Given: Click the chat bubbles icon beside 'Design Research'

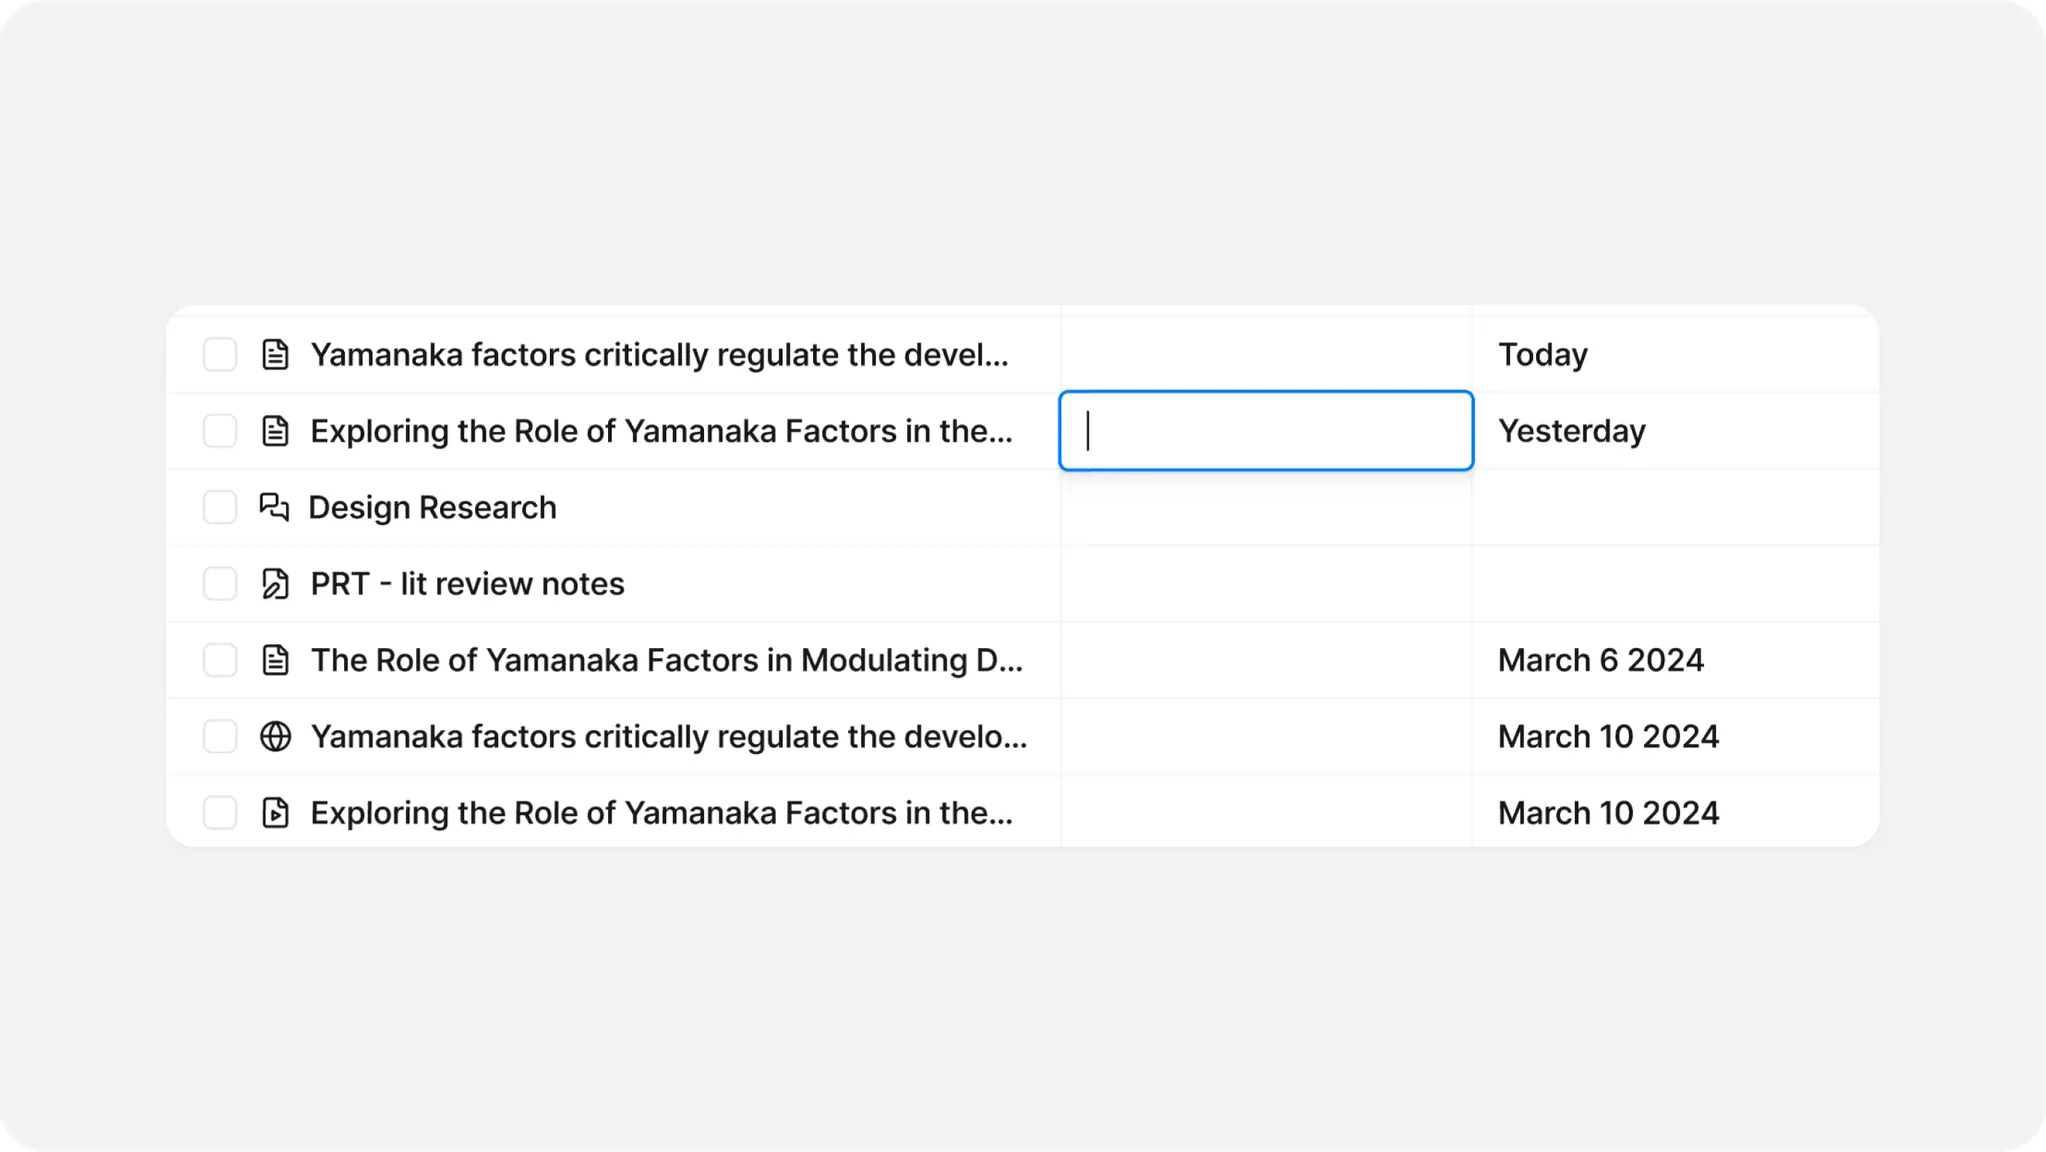Looking at the screenshot, I should [274, 507].
